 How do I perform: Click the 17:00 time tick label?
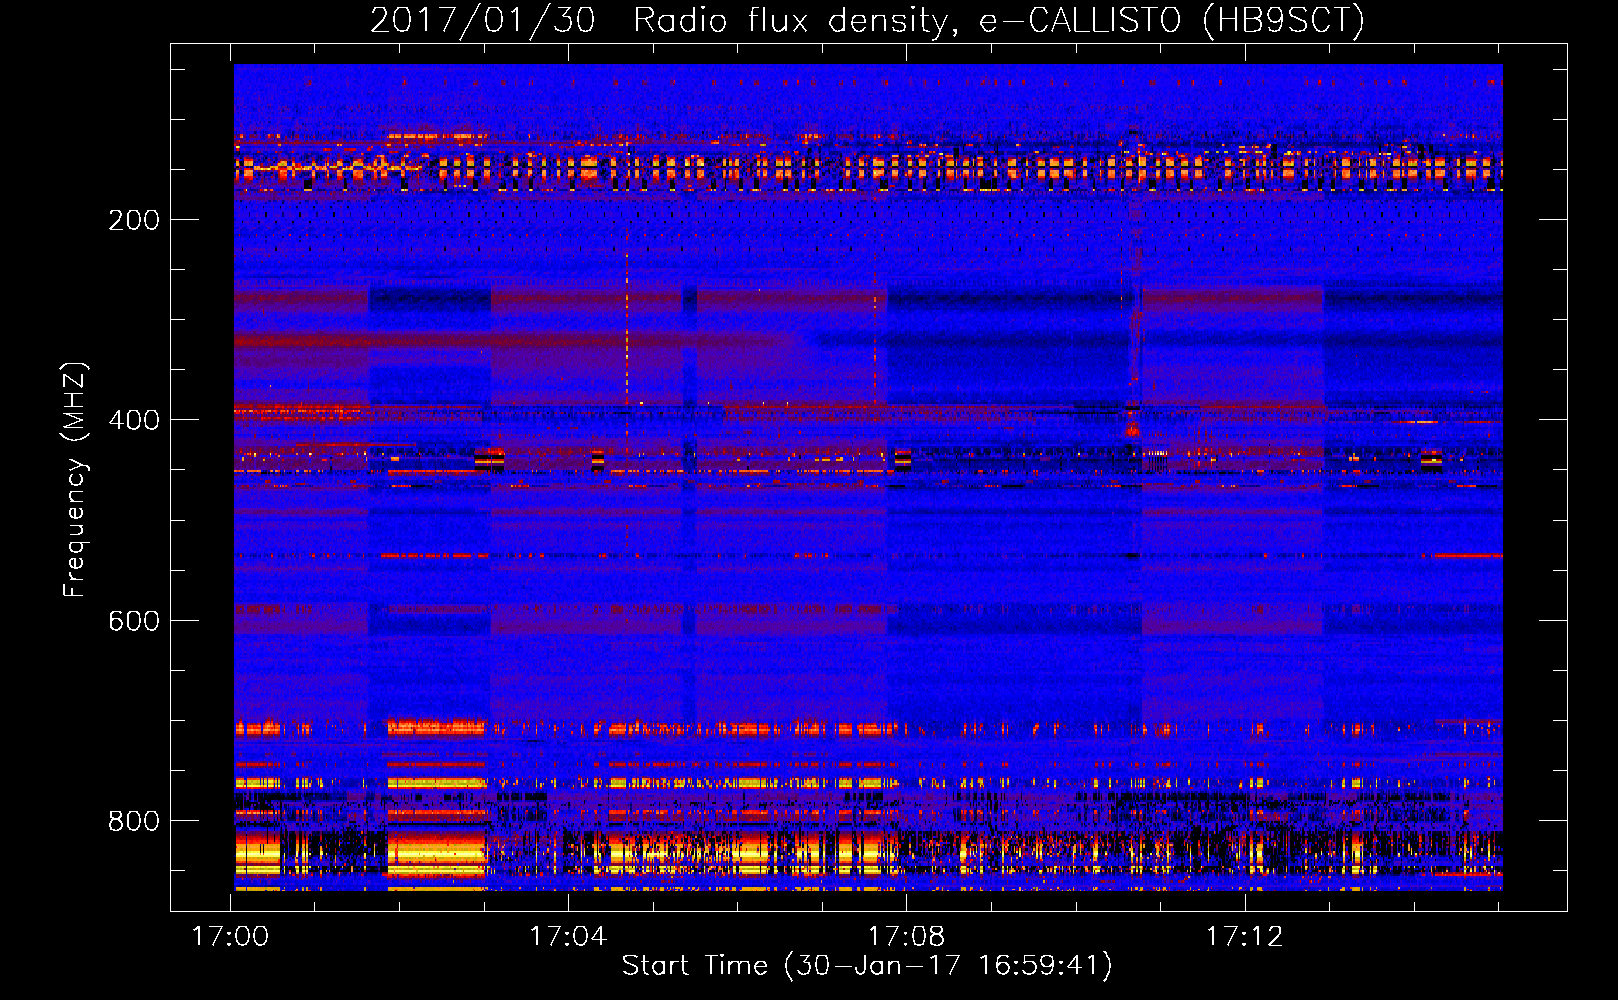[230, 937]
